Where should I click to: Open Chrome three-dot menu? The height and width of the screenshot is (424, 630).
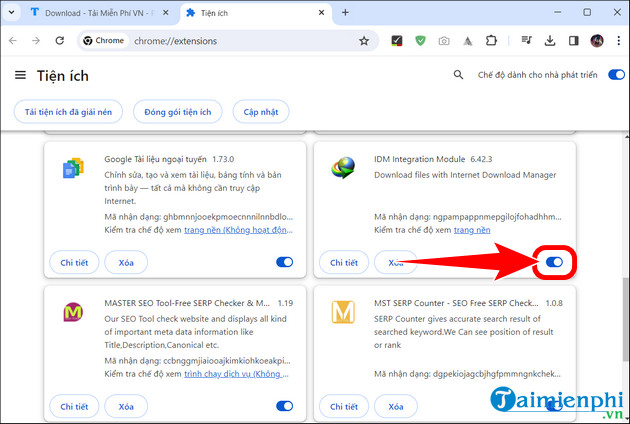click(619, 41)
